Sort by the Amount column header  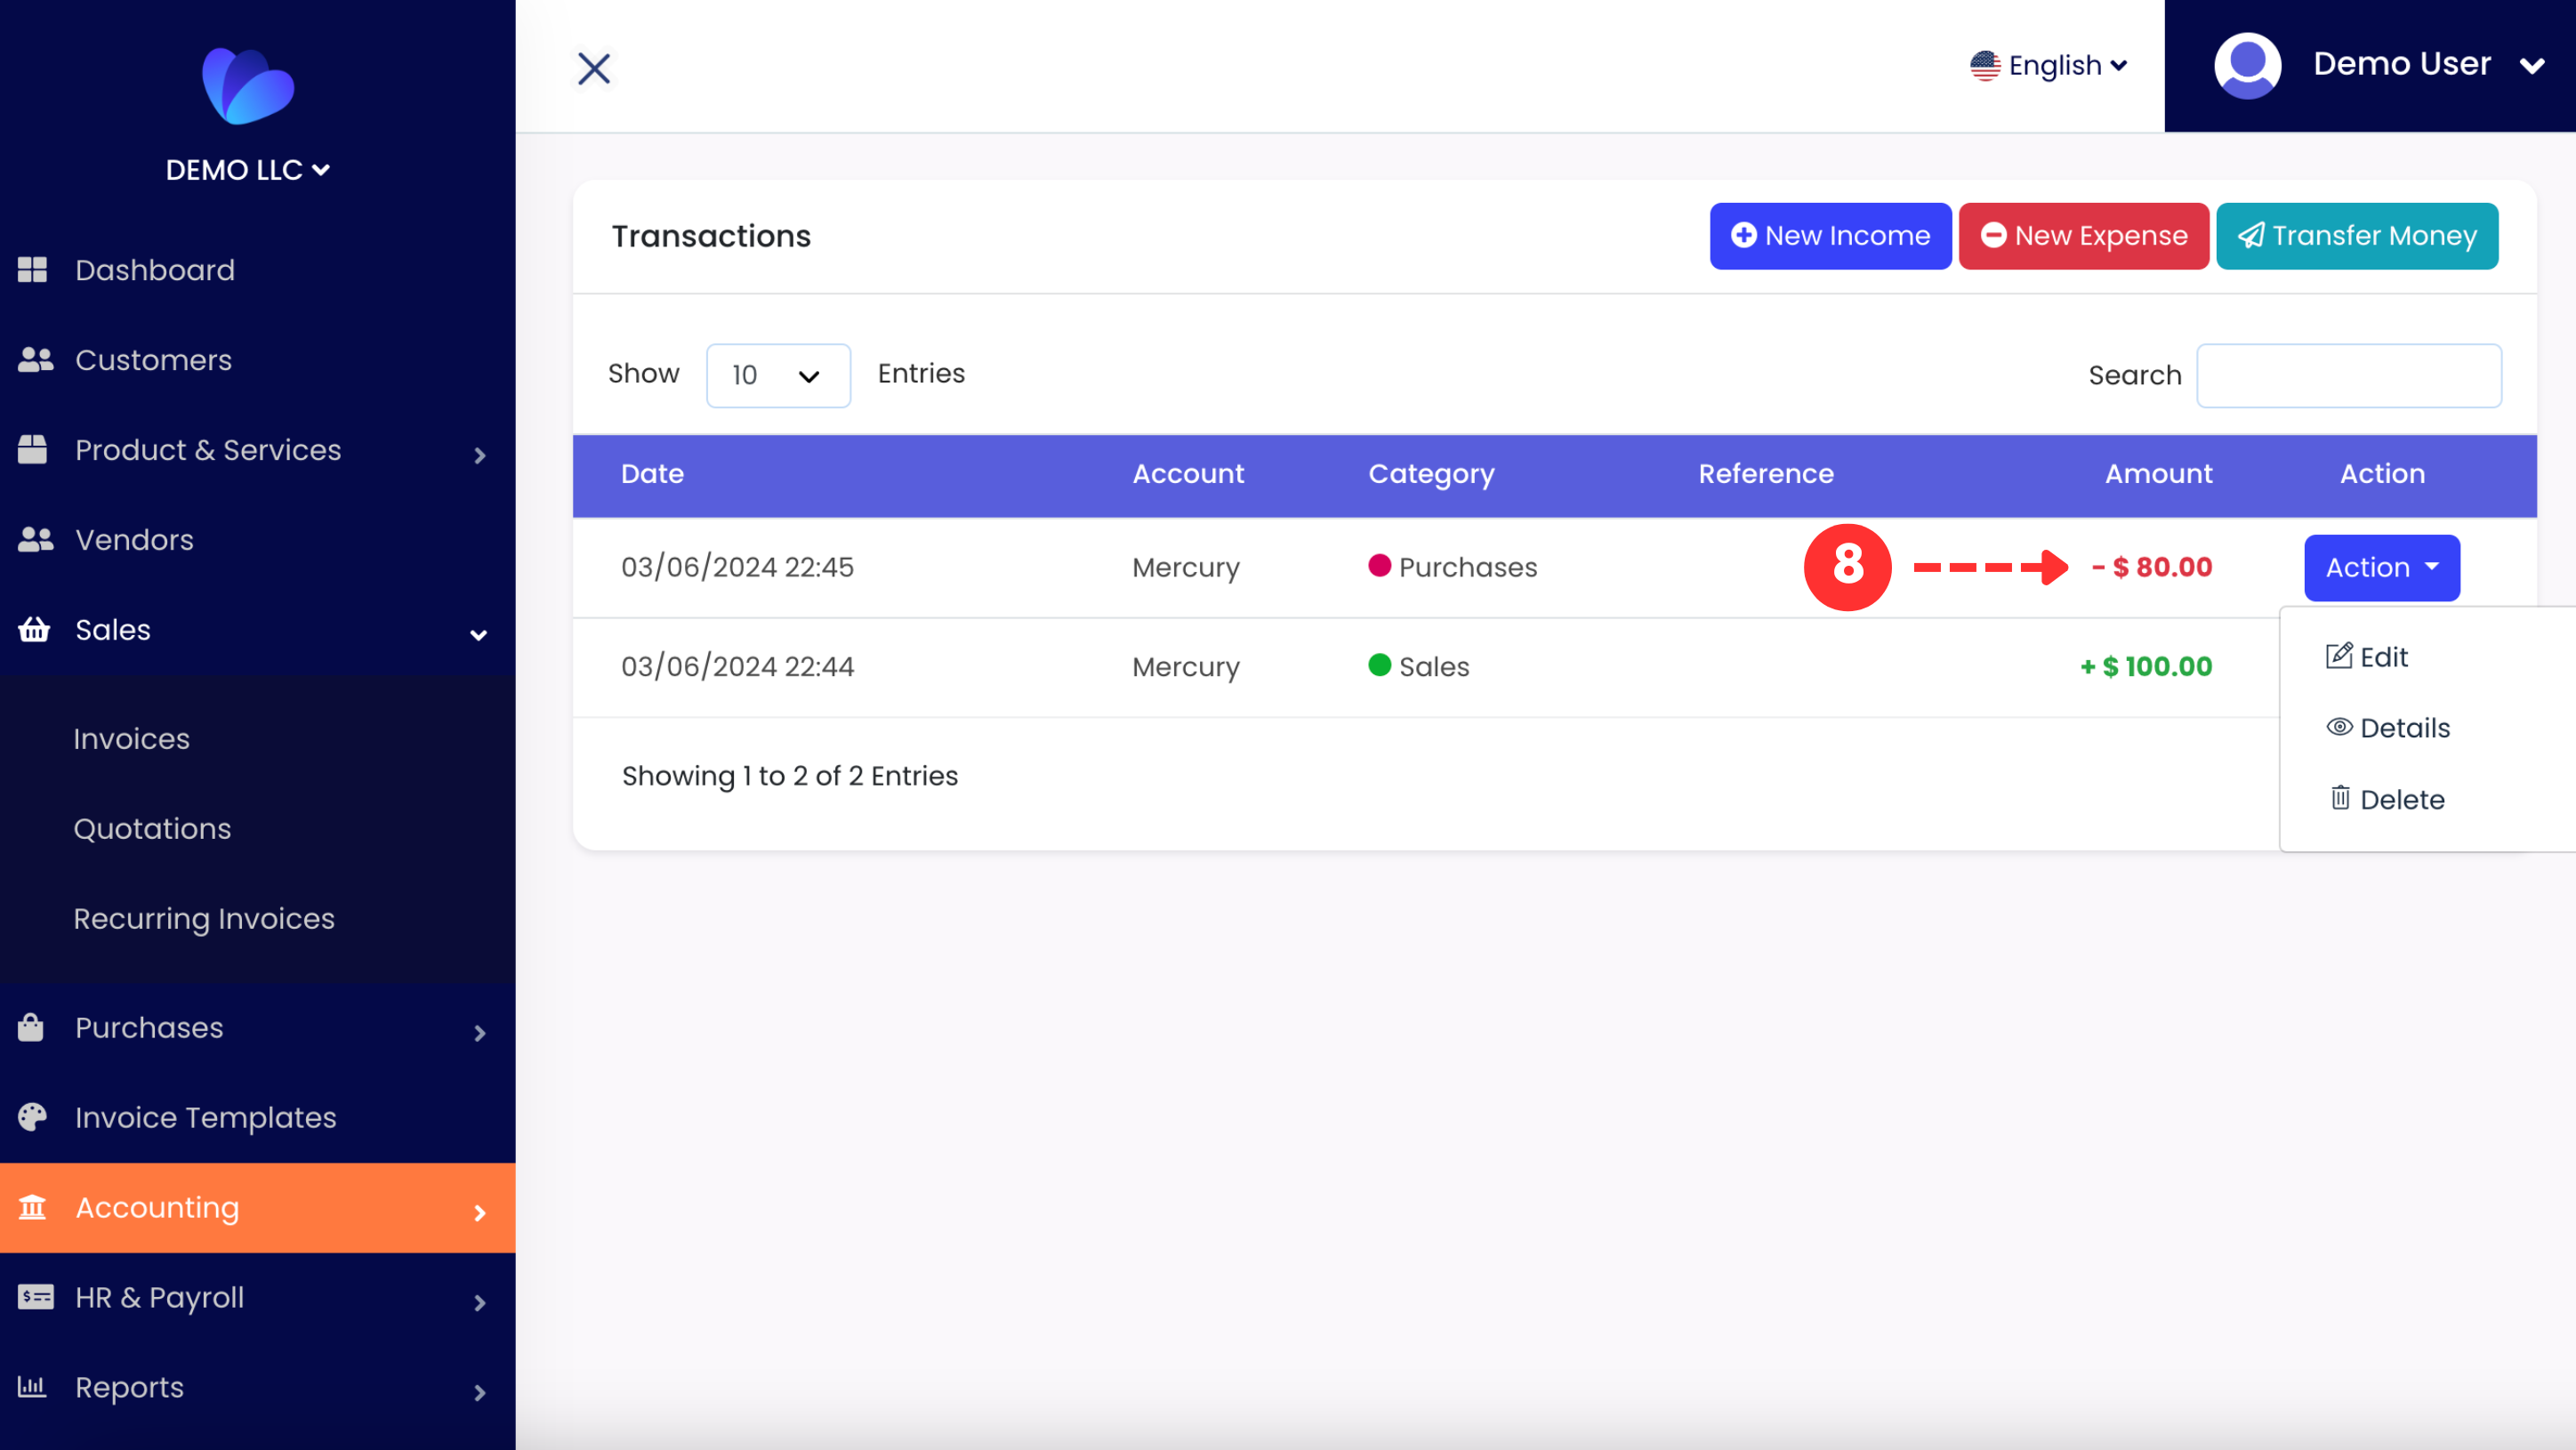coord(2158,473)
